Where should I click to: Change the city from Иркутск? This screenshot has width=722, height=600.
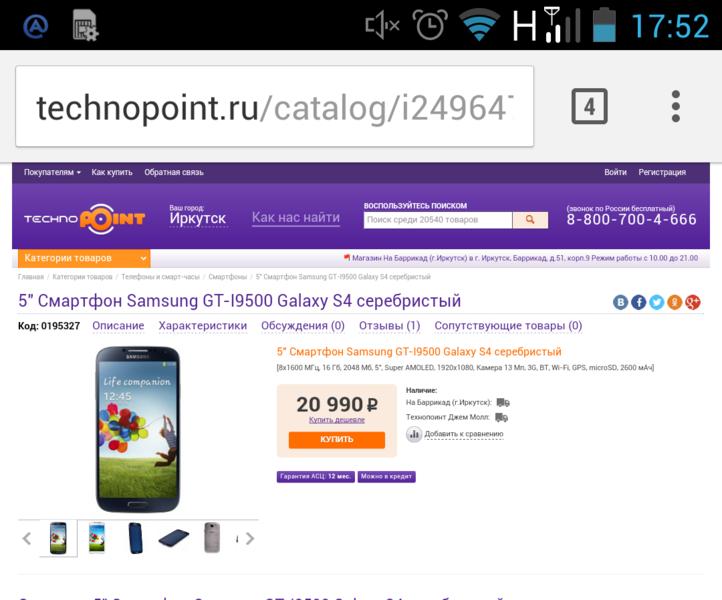(198, 218)
